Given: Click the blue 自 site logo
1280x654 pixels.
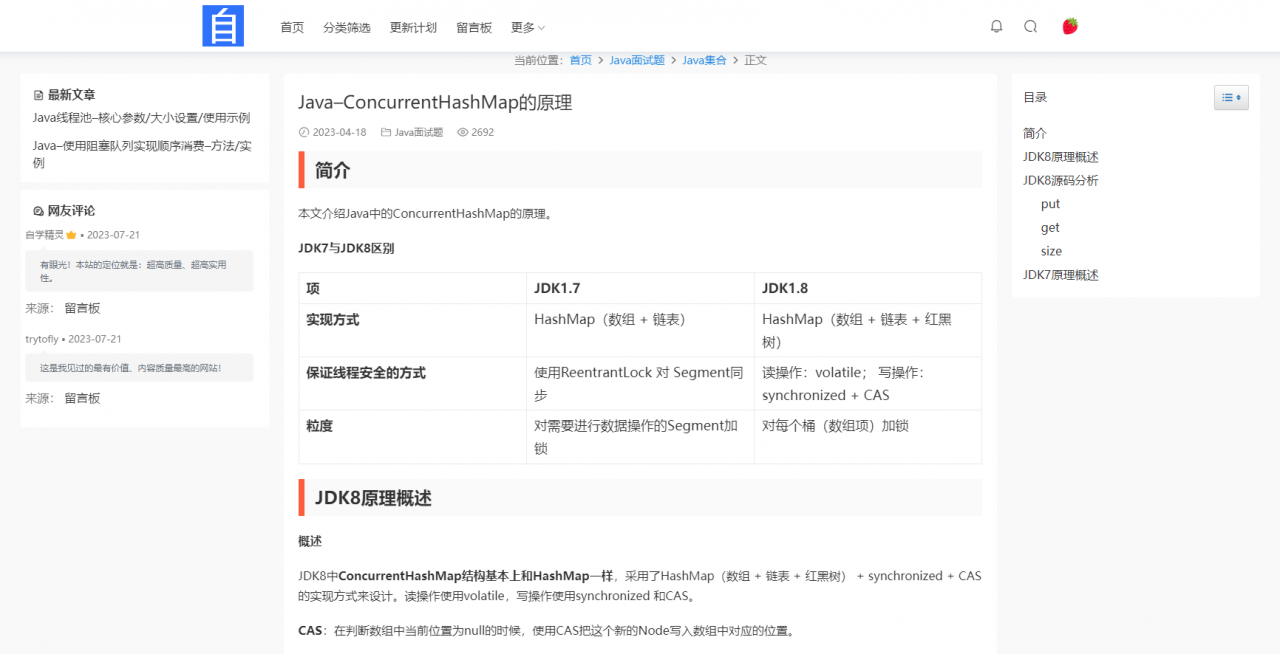Looking at the screenshot, I should 223,26.
